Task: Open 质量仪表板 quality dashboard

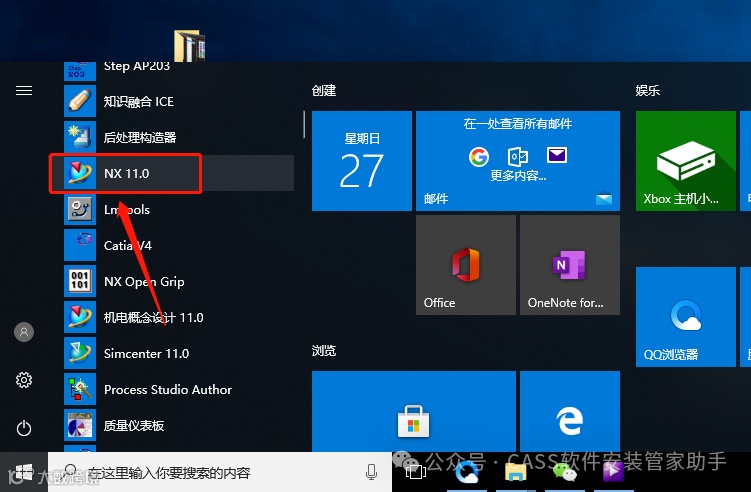Action: tap(178, 425)
